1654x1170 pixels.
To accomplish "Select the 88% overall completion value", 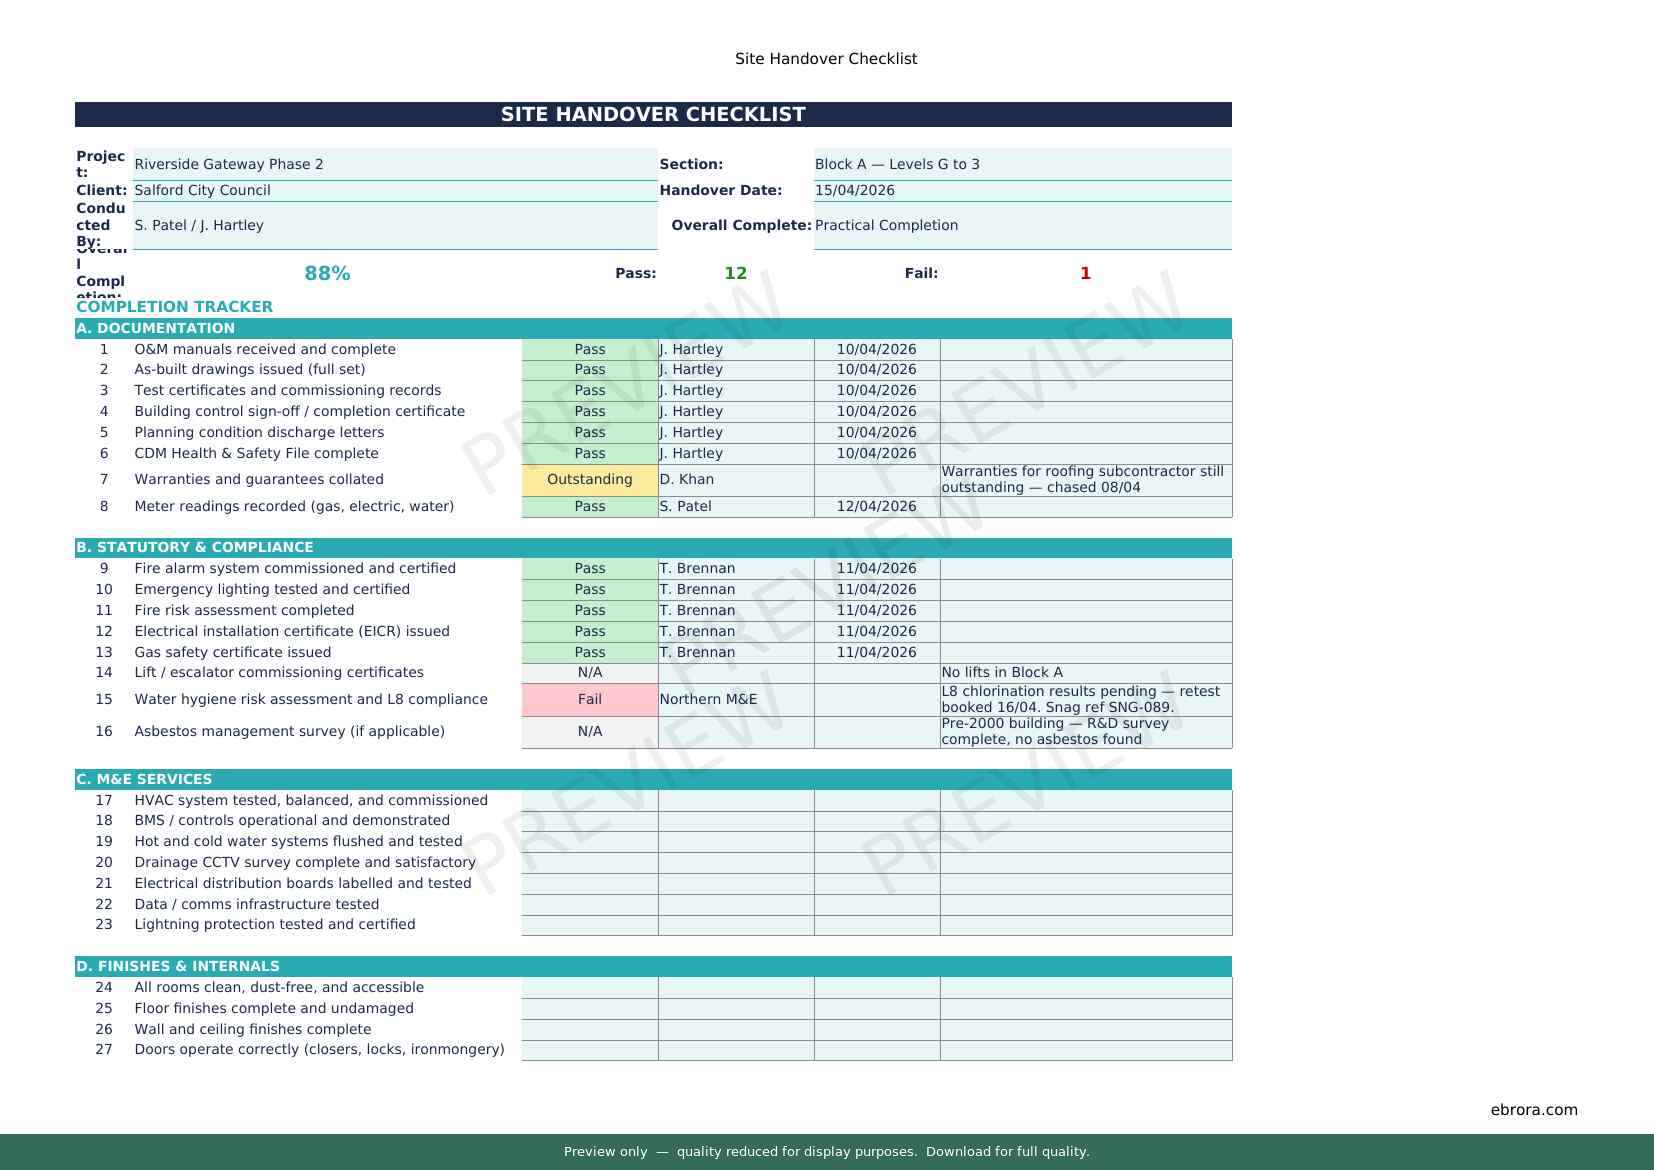I will coord(327,273).
